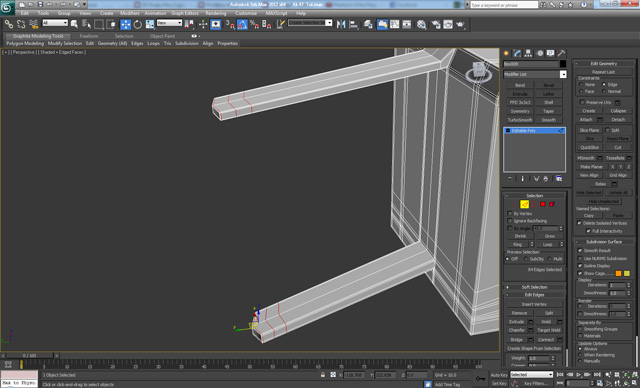Viewport: 640px width, 388px height.
Task: Open the Graph Editors menu
Action: 184,13
